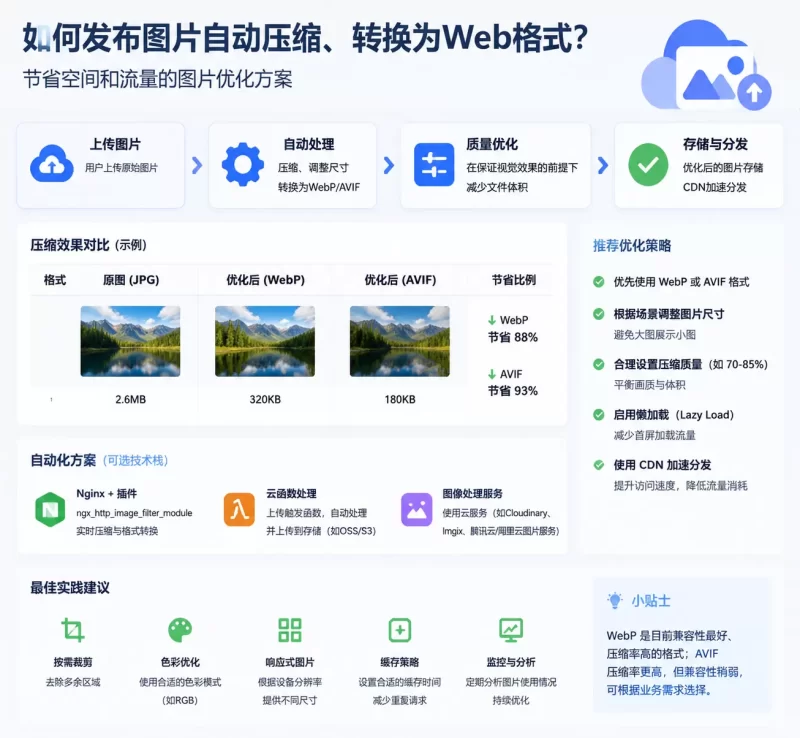The height and width of the screenshot is (738, 800).
Task: Click the crop icon above 按需裁剪
Action: (x=73, y=630)
